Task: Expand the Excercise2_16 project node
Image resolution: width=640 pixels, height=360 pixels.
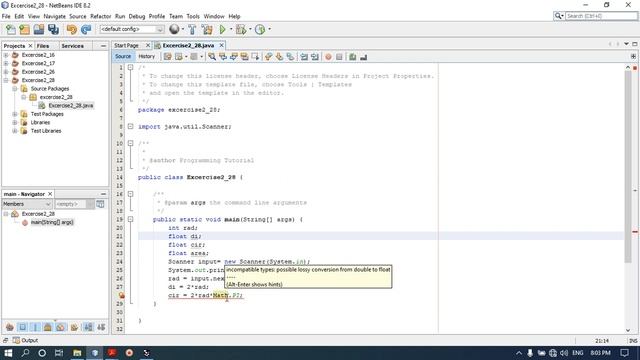Action: click(x=6, y=55)
